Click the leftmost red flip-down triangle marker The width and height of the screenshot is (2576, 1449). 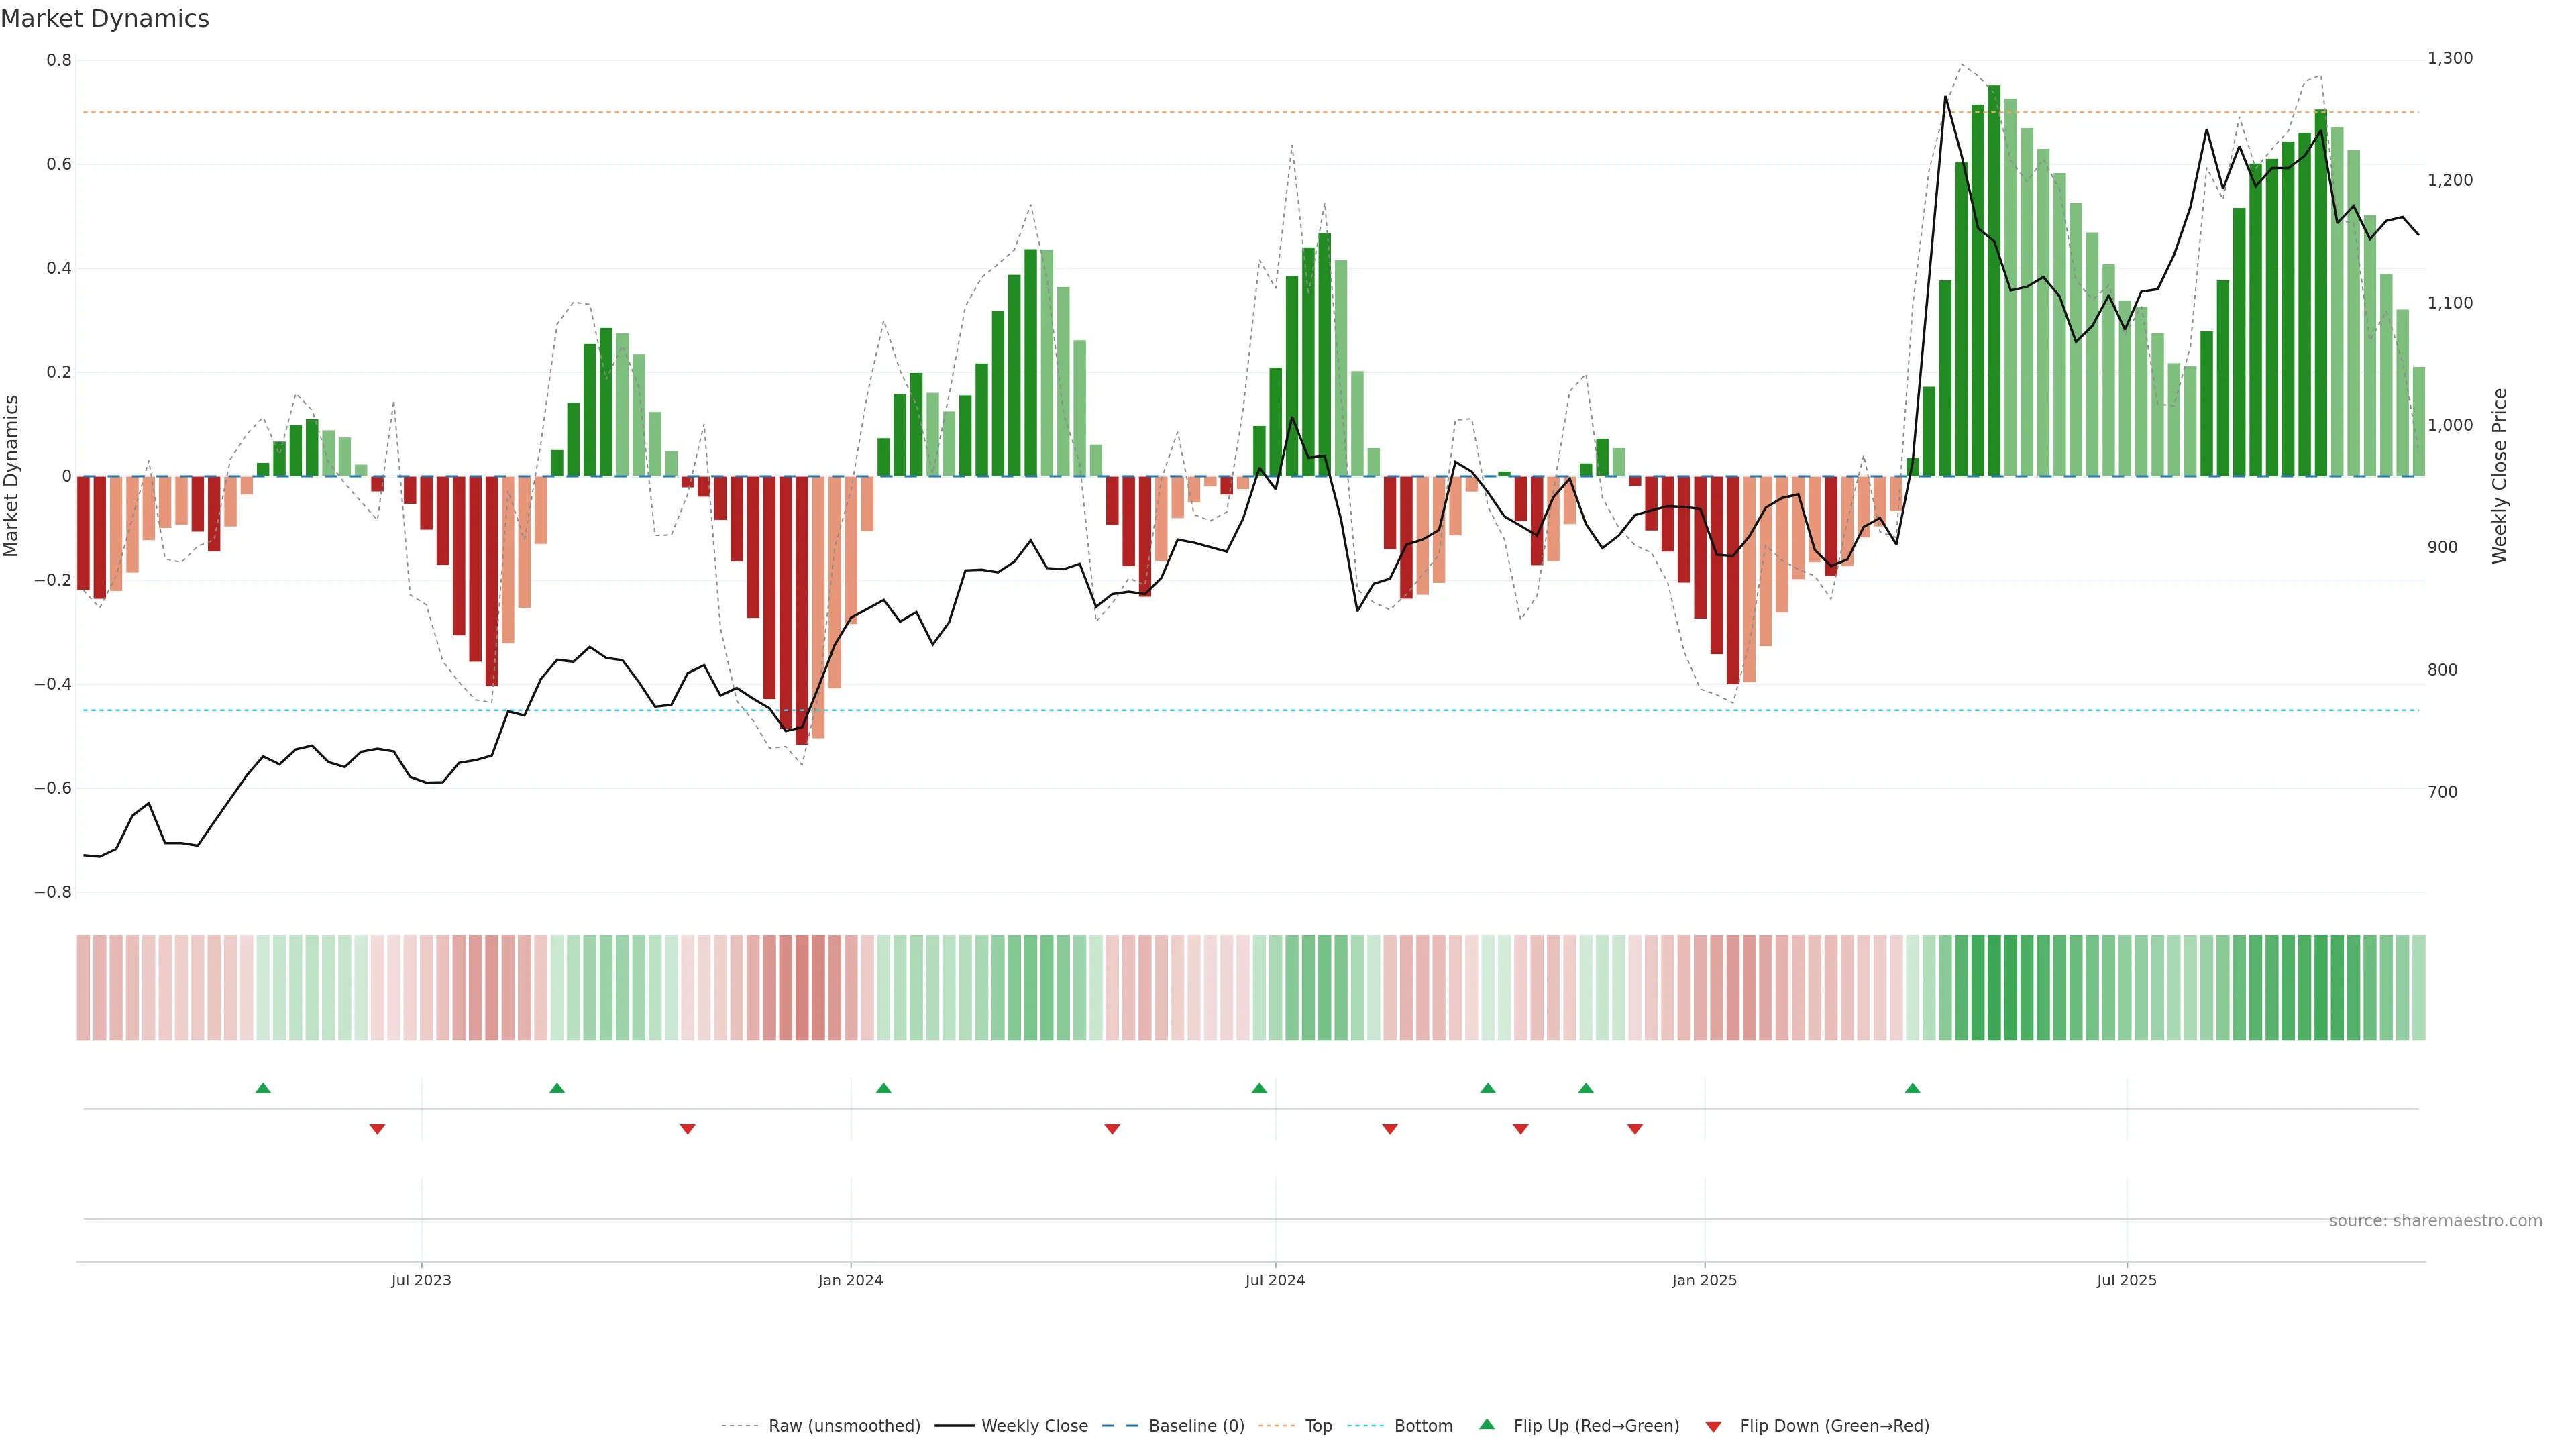coord(377,1129)
